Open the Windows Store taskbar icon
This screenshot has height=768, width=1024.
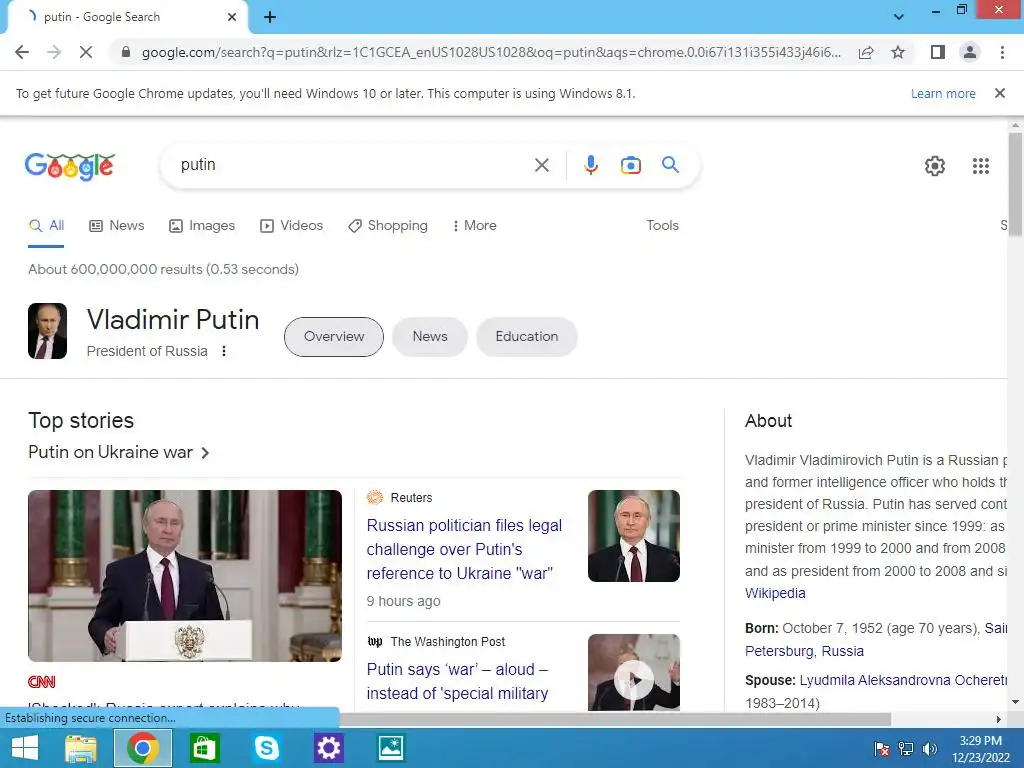point(204,748)
